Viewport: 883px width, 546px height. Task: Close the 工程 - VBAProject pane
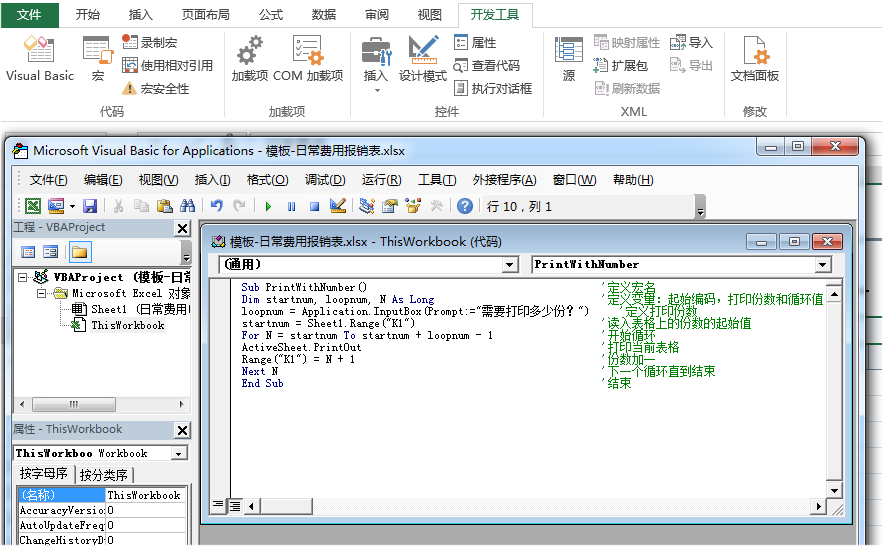pos(182,228)
